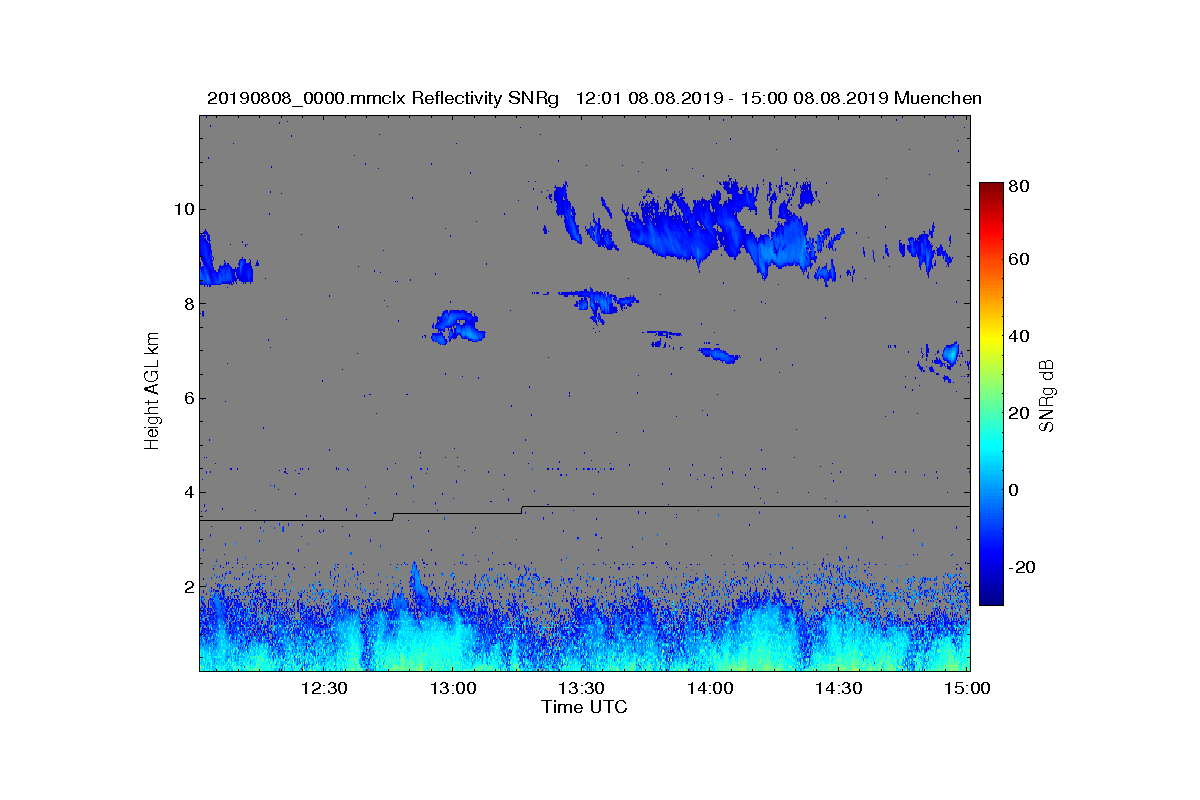Click the colorbar value 80
Viewport: 1200px width, 800px height.
(1021, 186)
